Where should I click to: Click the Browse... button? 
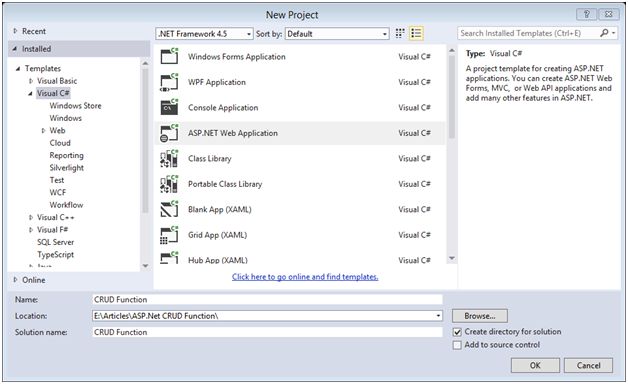coord(480,316)
